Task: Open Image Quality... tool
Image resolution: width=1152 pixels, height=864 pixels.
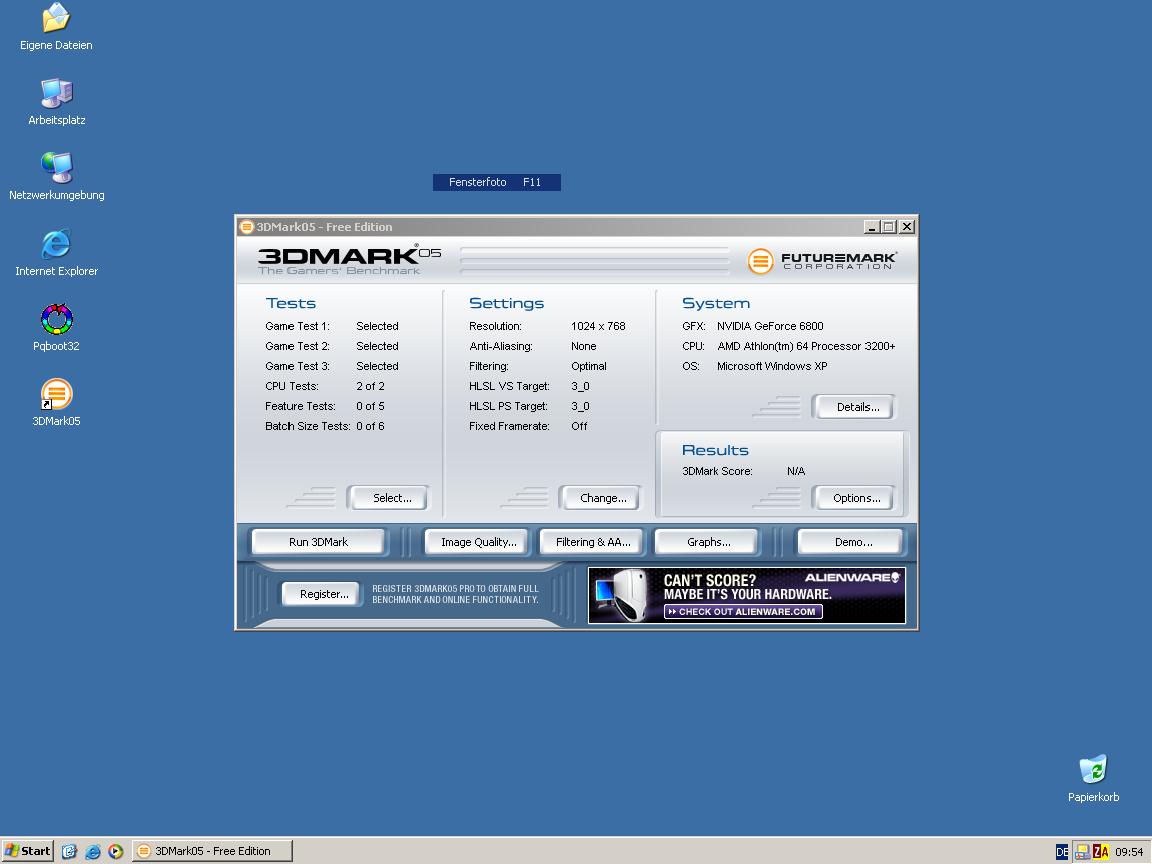Action: point(477,541)
